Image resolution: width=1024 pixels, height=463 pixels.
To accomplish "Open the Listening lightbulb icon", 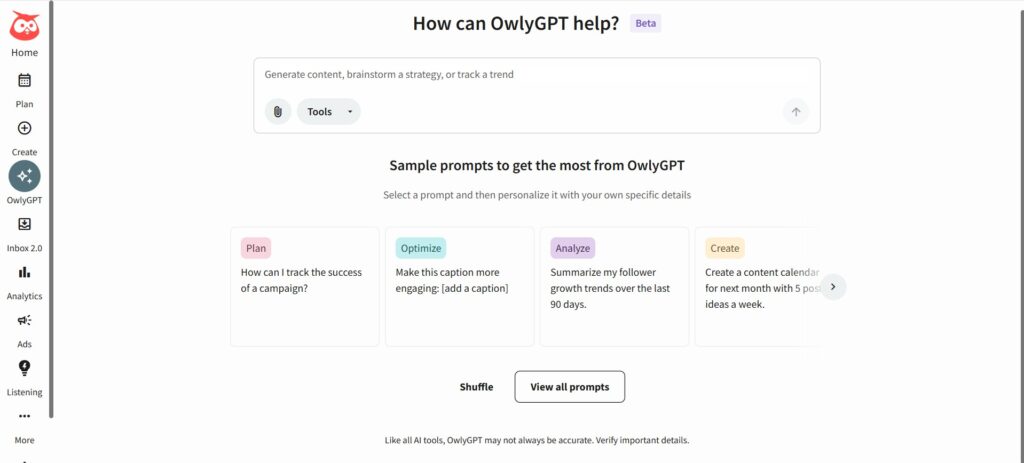I will (24, 368).
